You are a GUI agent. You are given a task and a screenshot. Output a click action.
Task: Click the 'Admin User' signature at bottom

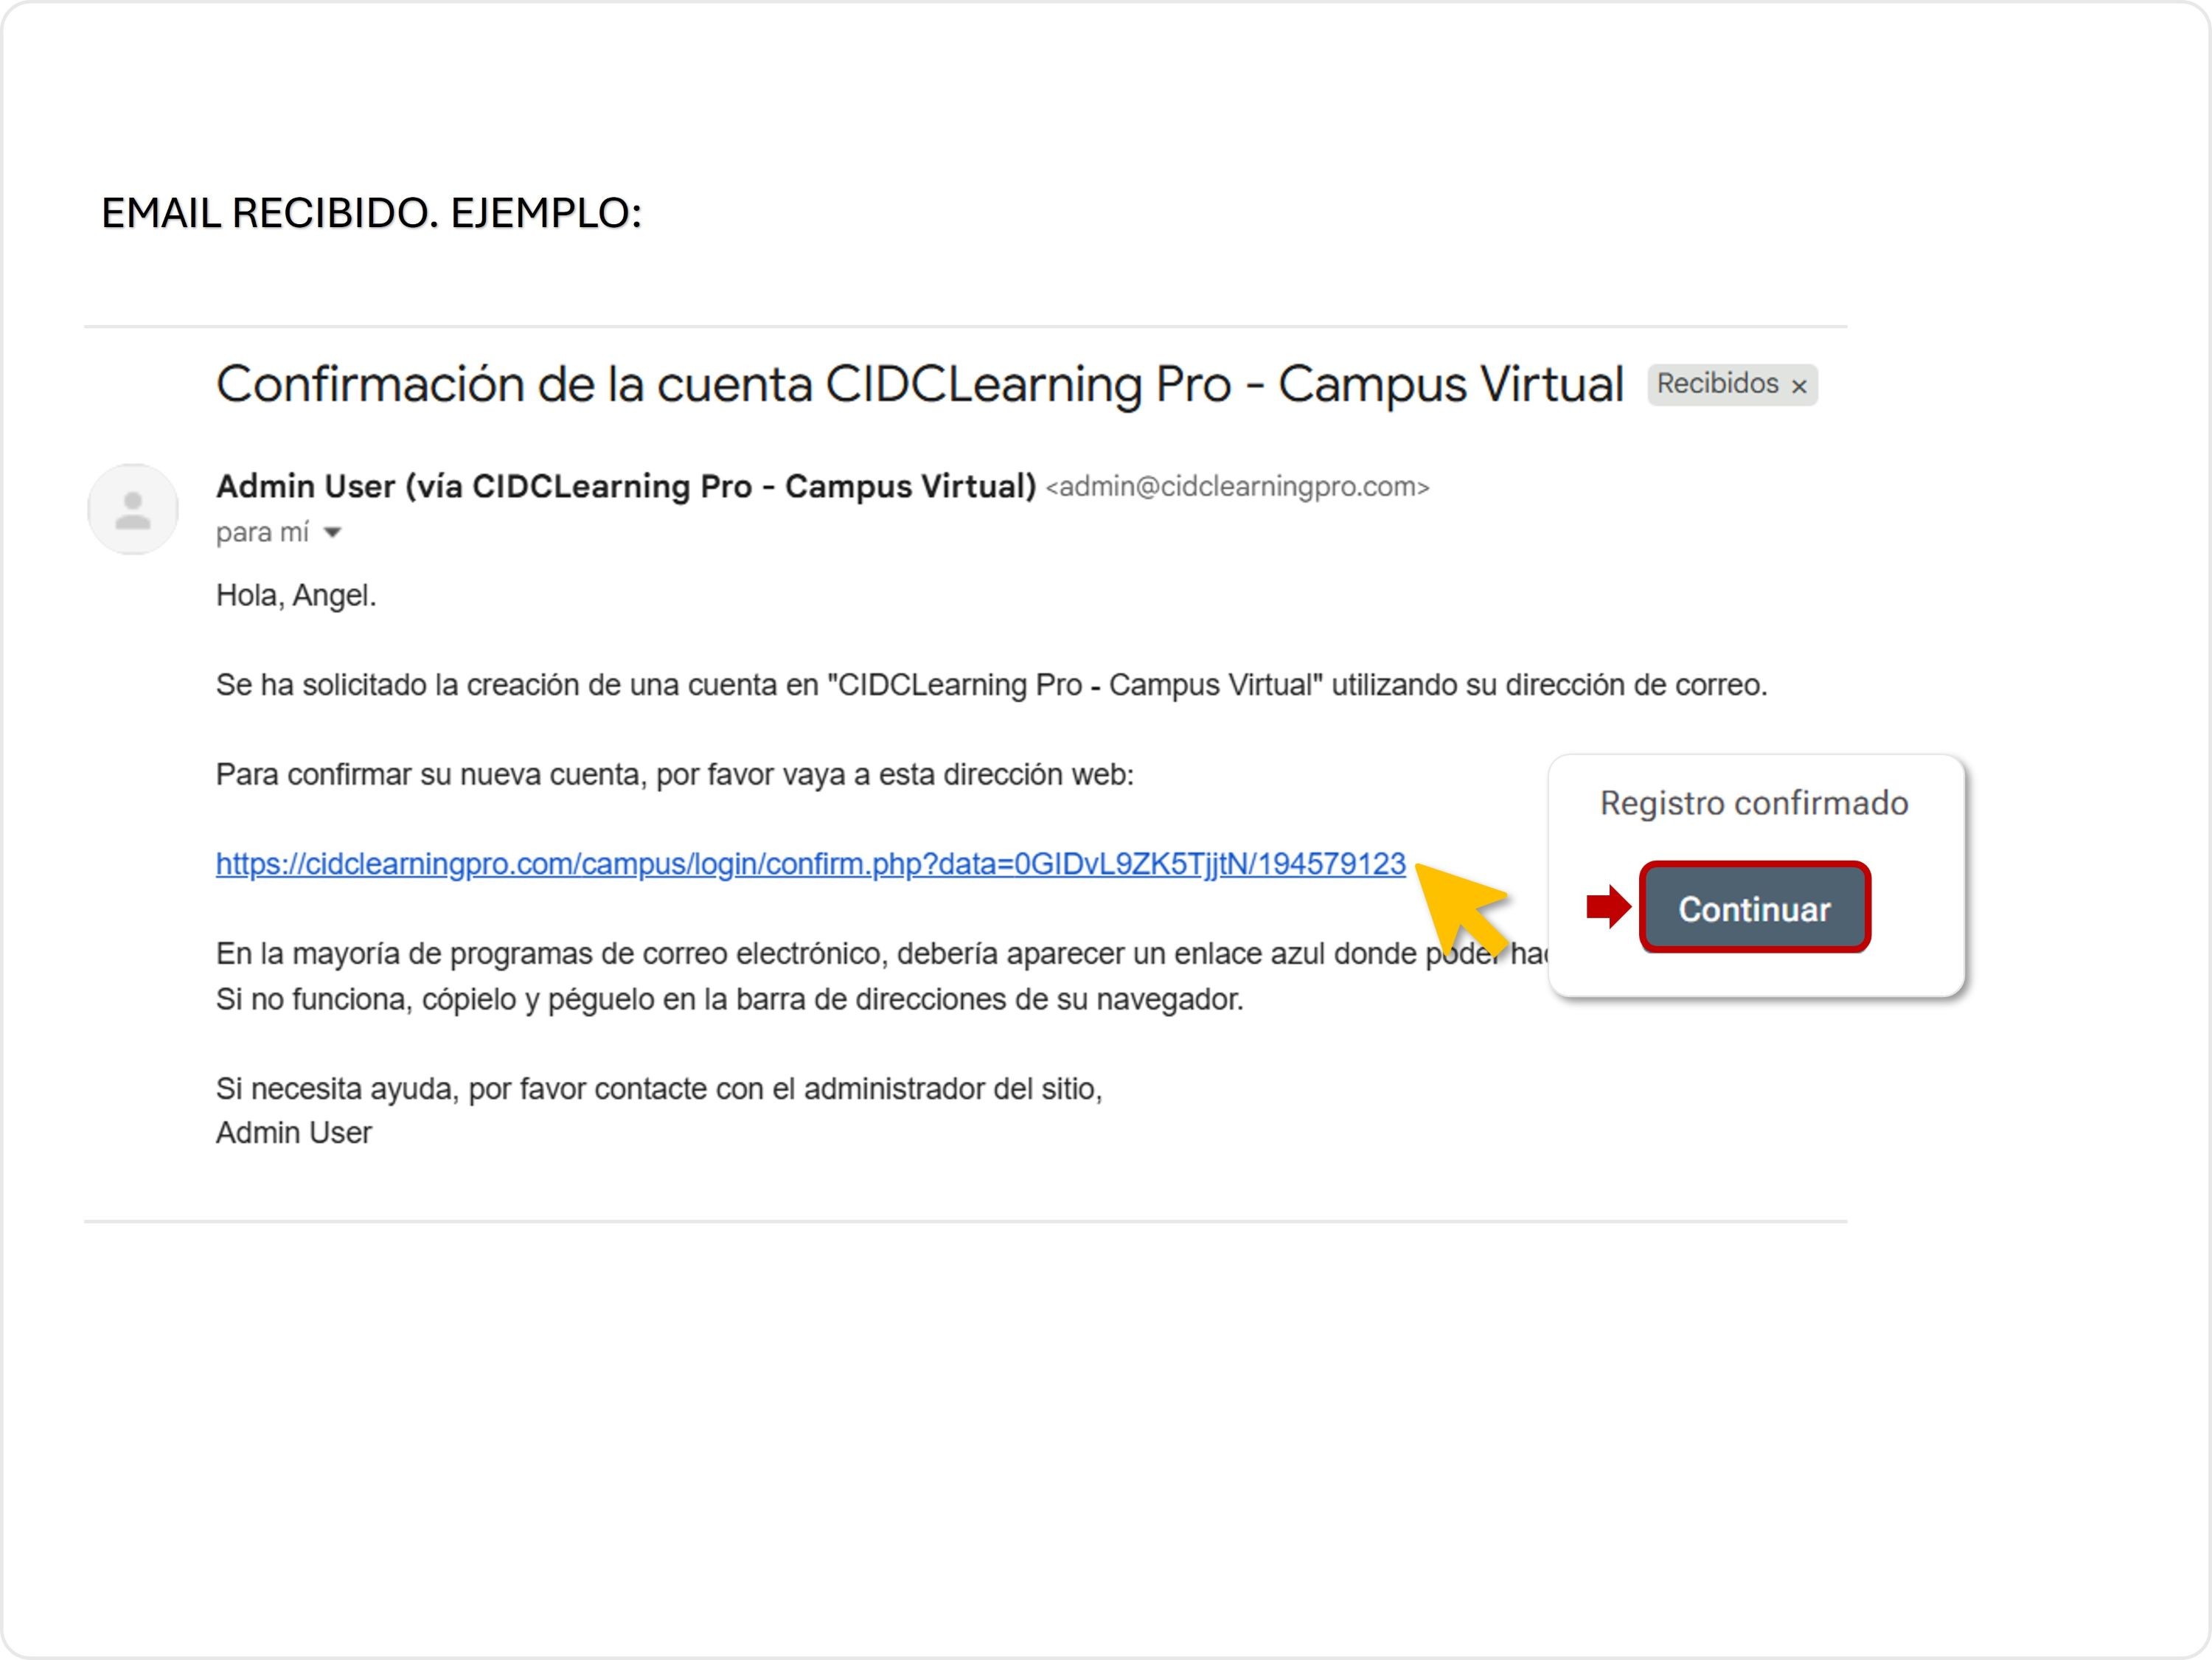(293, 1133)
